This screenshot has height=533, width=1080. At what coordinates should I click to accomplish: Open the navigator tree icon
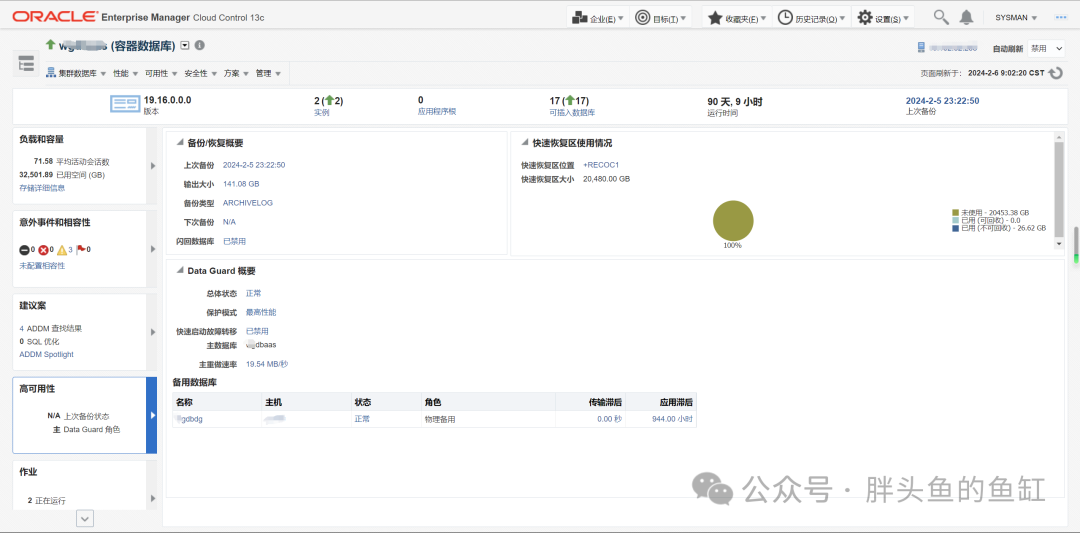[x=26, y=64]
